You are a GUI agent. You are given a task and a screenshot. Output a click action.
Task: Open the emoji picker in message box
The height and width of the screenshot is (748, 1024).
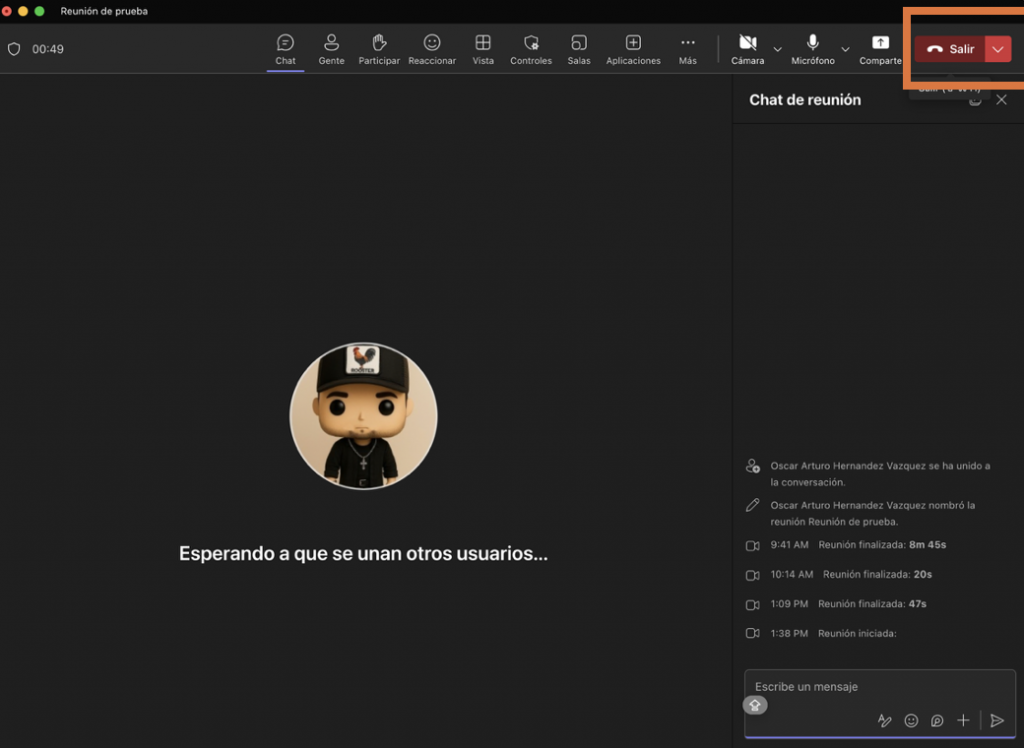[911, 720]
